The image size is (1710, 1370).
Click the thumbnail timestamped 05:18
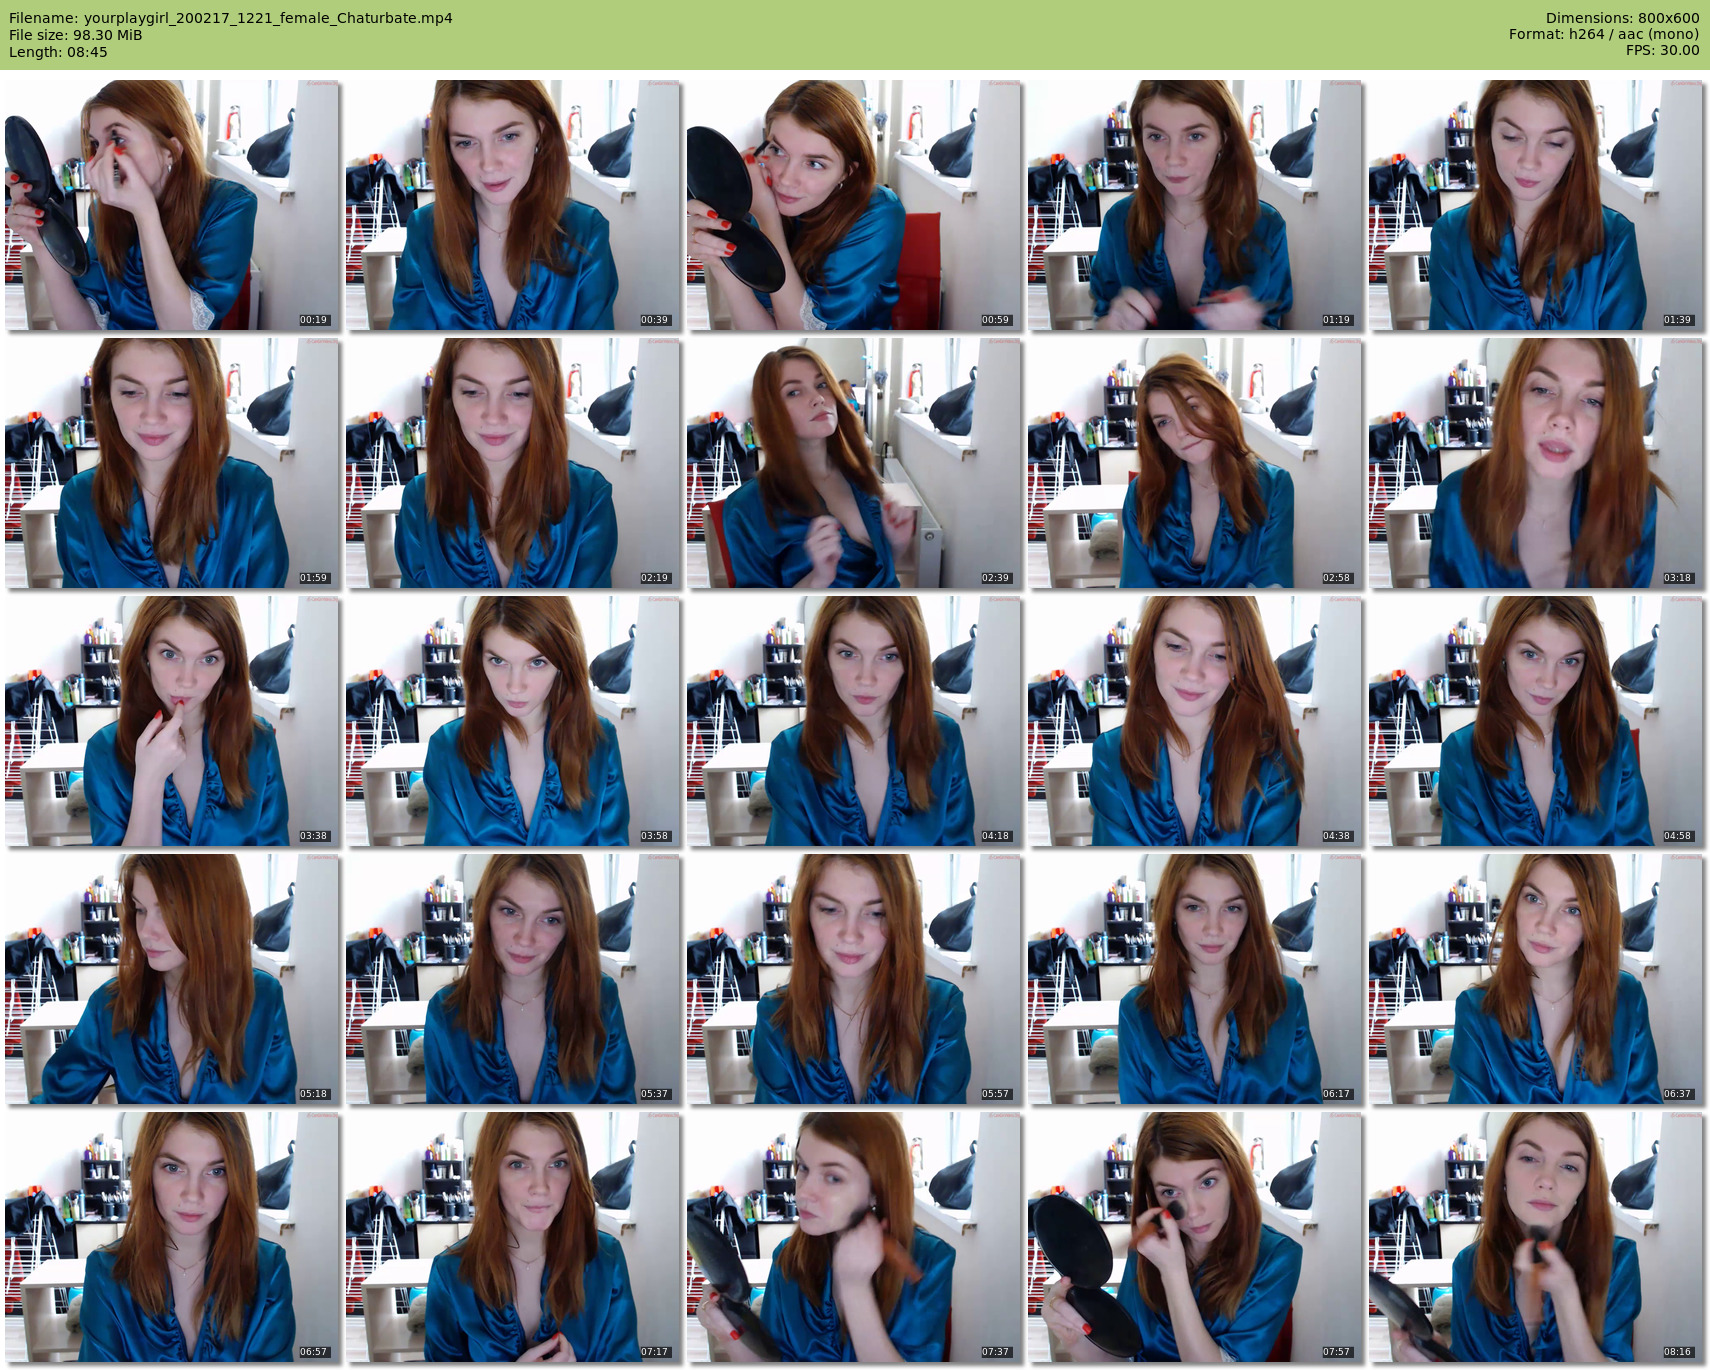[x=172, y=979]
